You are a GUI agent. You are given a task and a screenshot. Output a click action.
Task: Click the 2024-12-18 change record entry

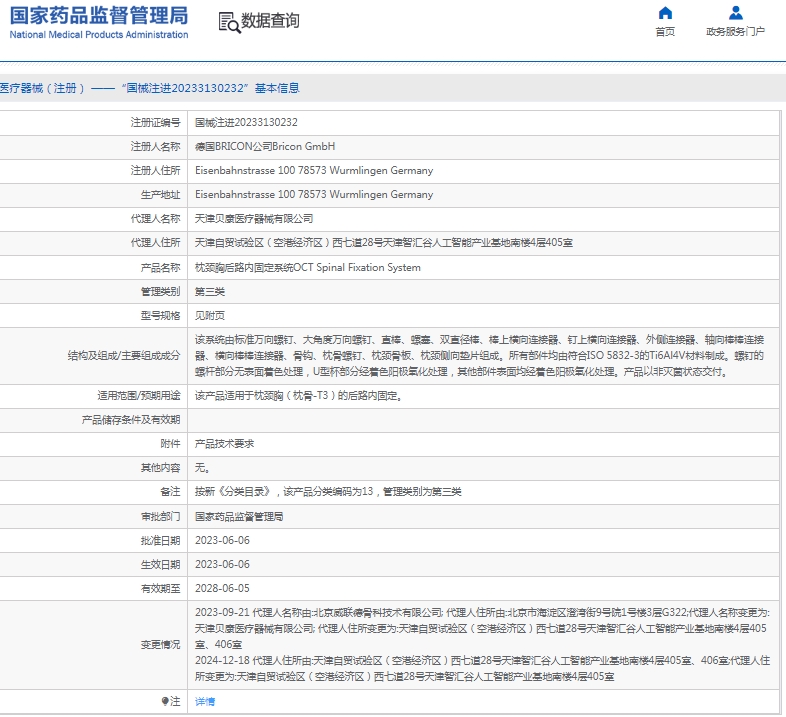pyautogui.click(x=482, y=668)
